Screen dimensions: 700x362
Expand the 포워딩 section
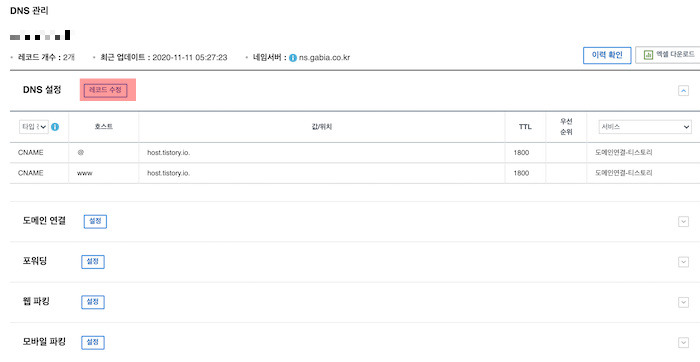pos(683,262)
